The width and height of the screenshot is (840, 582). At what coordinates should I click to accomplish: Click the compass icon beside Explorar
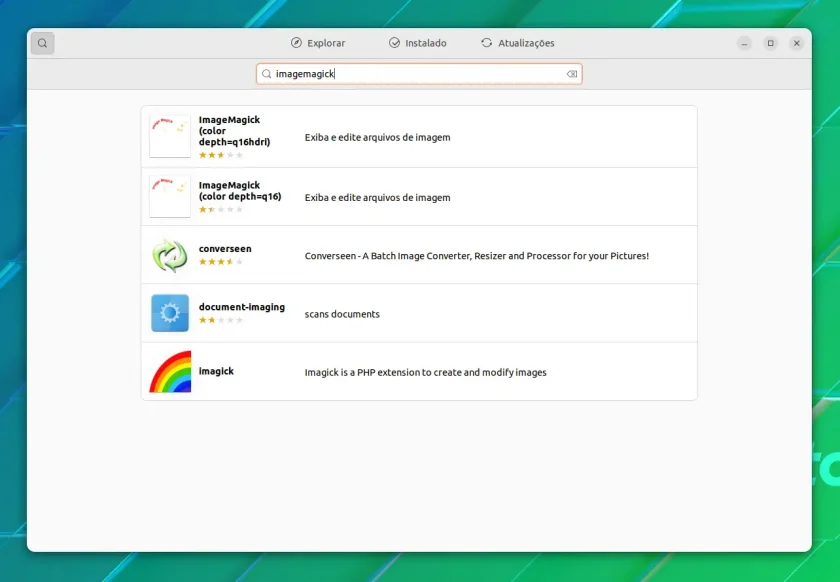coord(296,43)
